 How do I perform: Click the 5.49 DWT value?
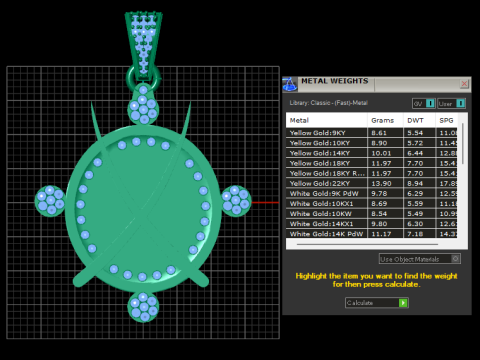(x=415, y=214)
